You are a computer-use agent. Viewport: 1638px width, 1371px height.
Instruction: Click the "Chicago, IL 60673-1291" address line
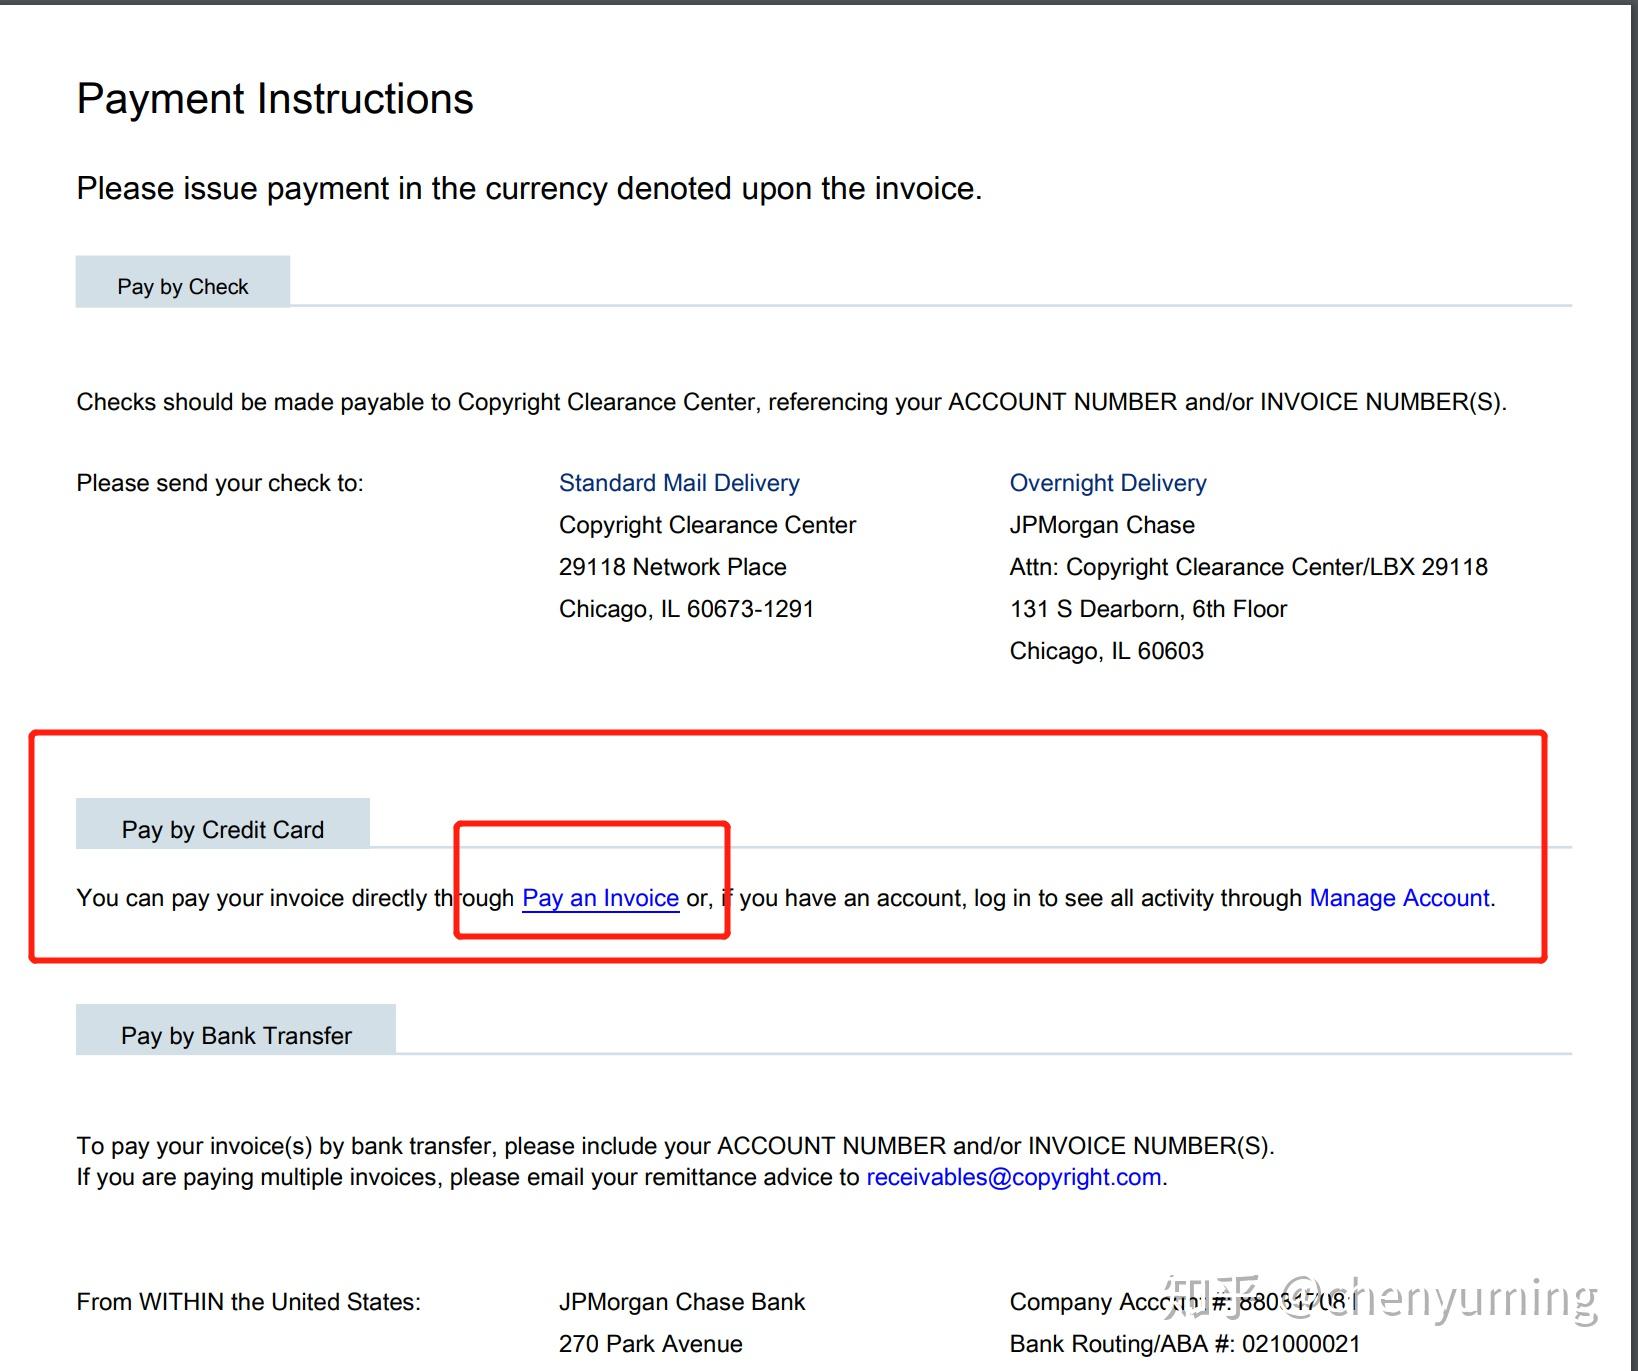(x=686, y=609)
